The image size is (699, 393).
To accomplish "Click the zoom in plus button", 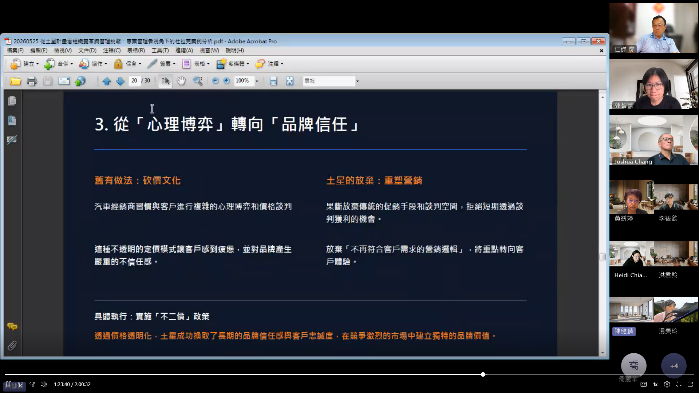I will click(x=226, y=81).
